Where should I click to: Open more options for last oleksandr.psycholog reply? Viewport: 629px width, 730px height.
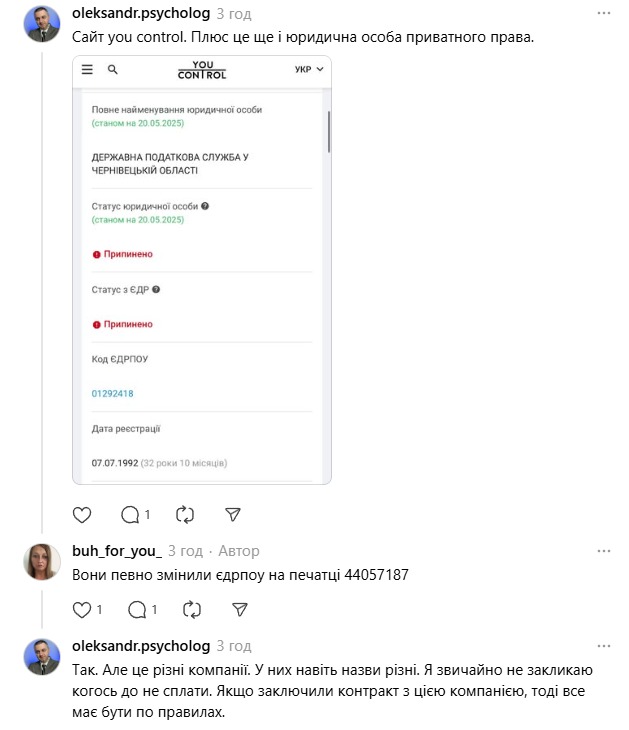pos(603,646)
